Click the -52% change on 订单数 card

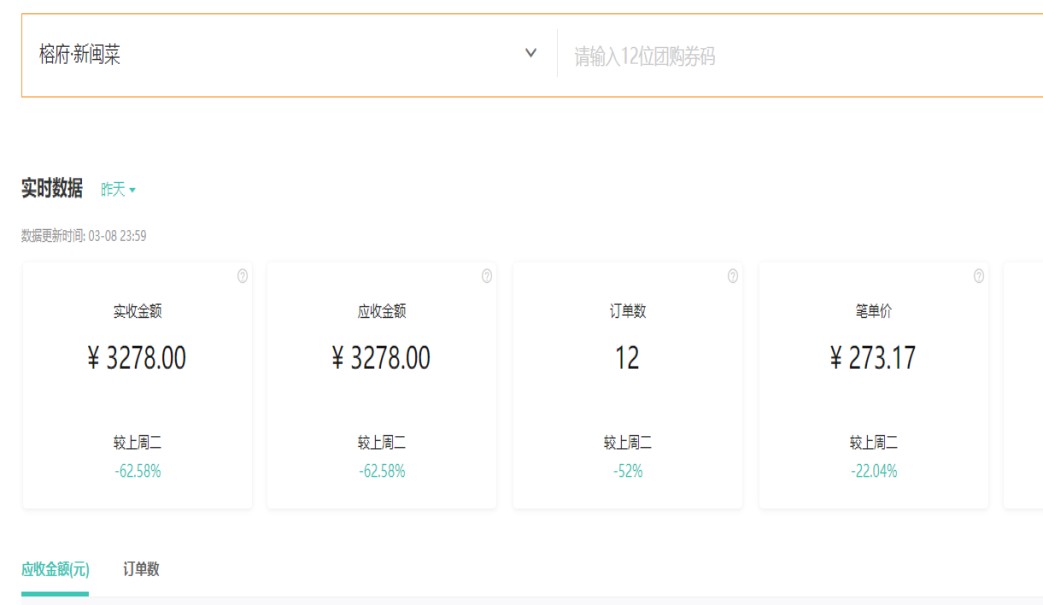pos(627,471)
